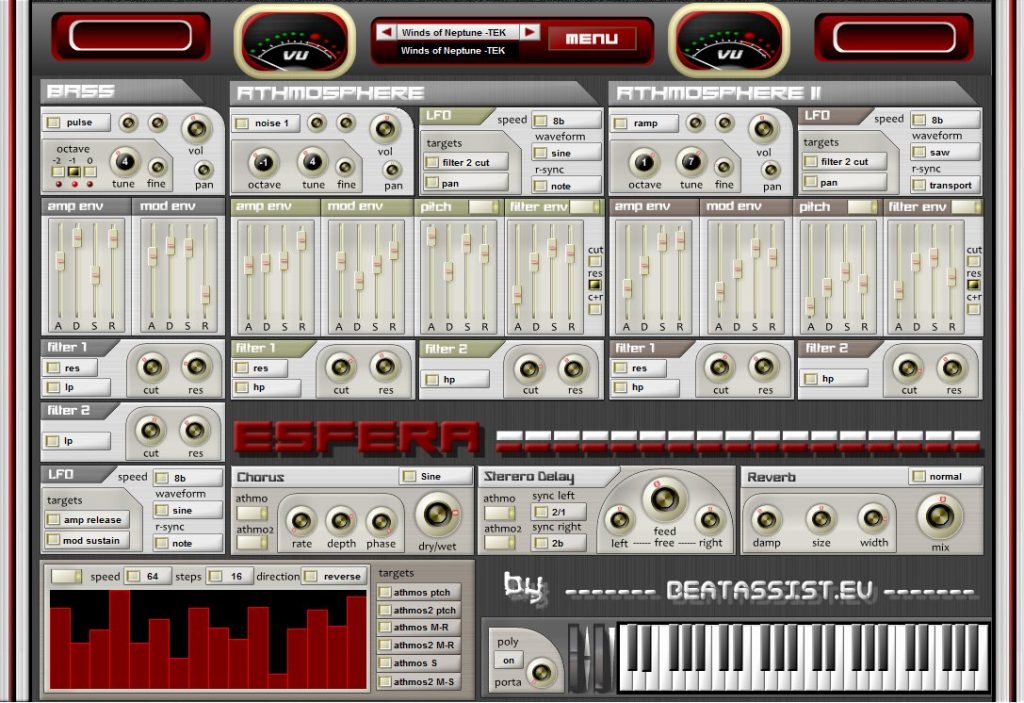1024x703 pixels.
Task: Adjust Bass filter 1 cut knob
Action: [152, 367]
